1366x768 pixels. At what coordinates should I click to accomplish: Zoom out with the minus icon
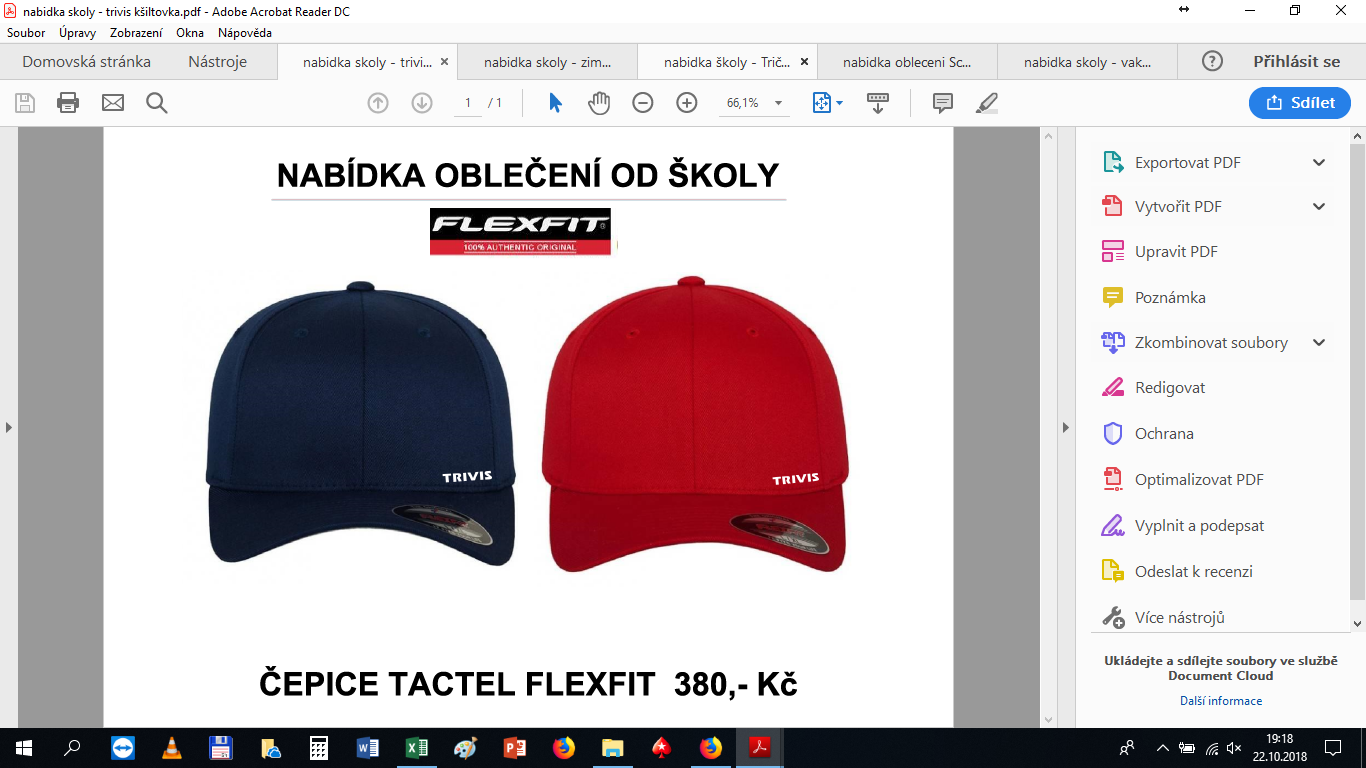[643, 103]
